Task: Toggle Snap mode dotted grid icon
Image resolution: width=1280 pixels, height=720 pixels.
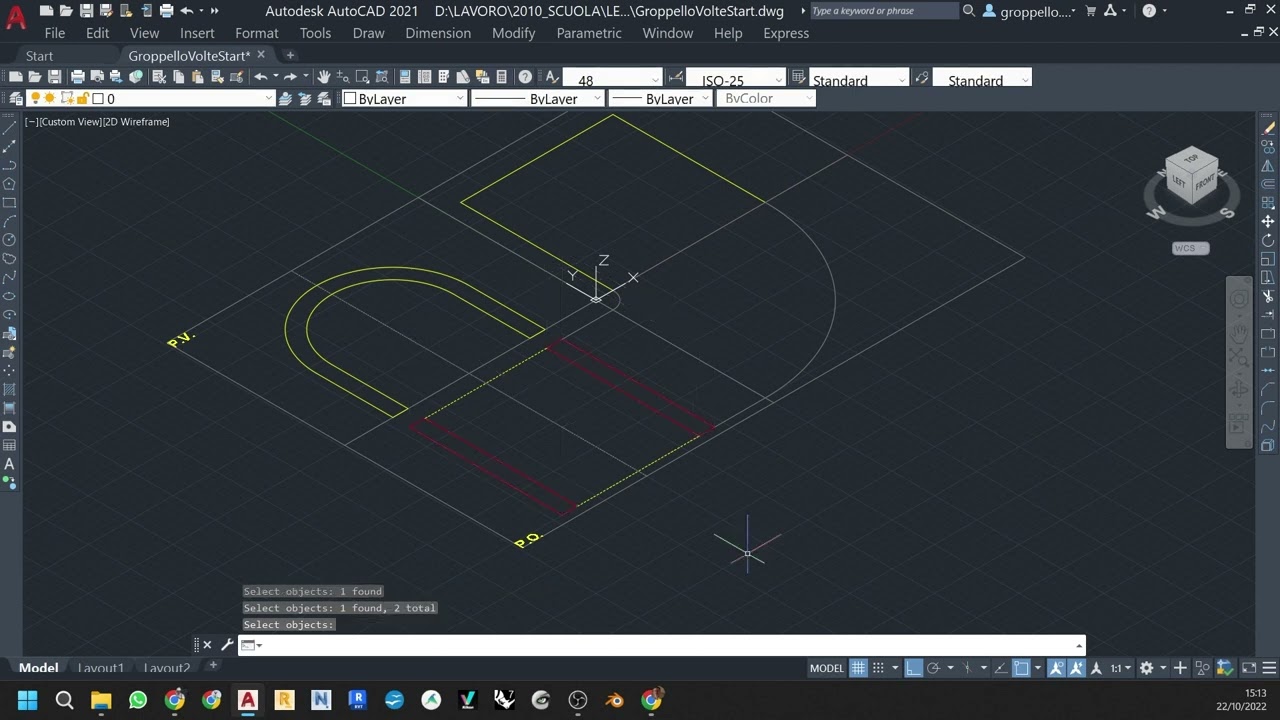Action: (878, 668)
